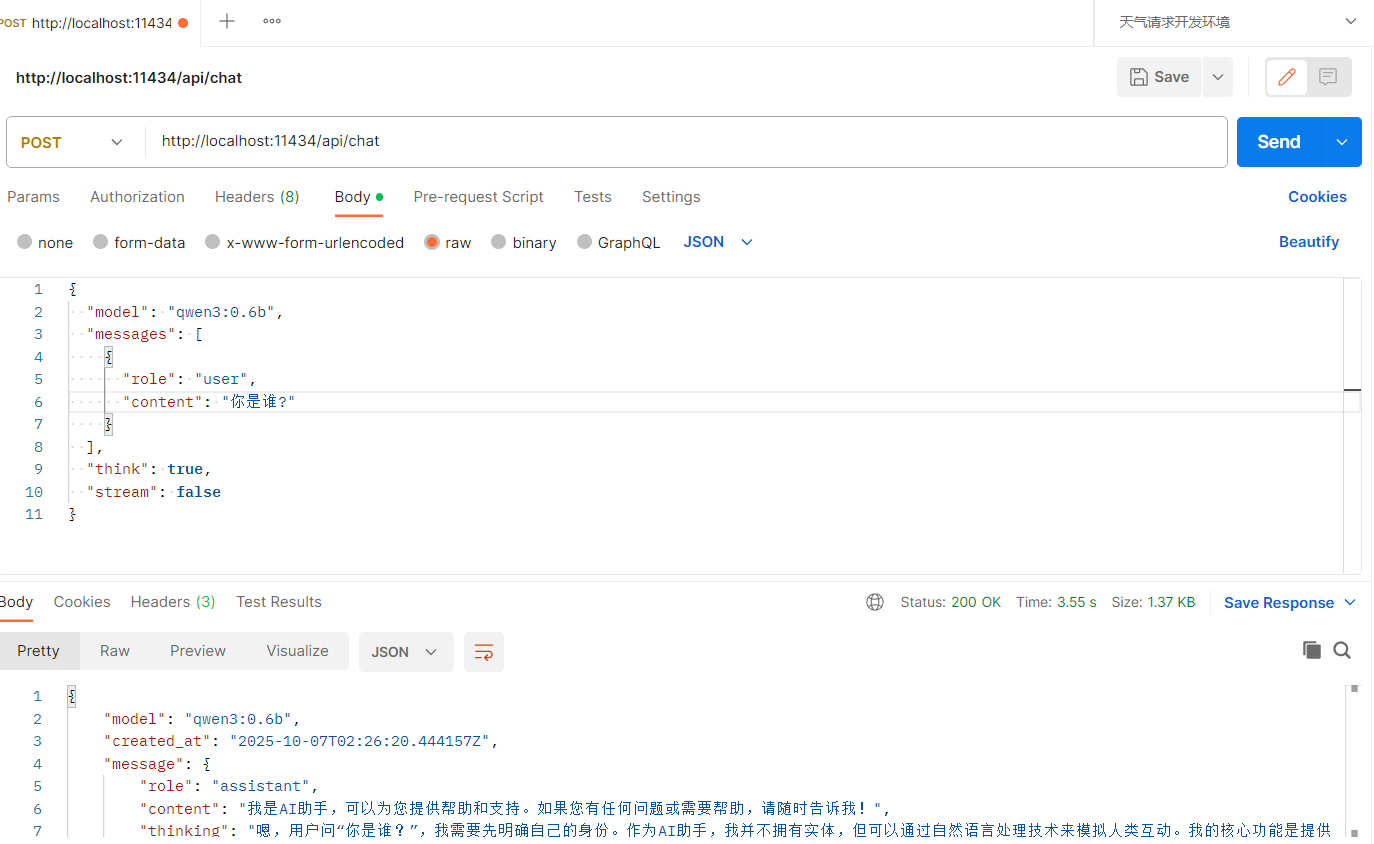Switch to the Authorization tab
1374x844 pixels.
[137, 197]
